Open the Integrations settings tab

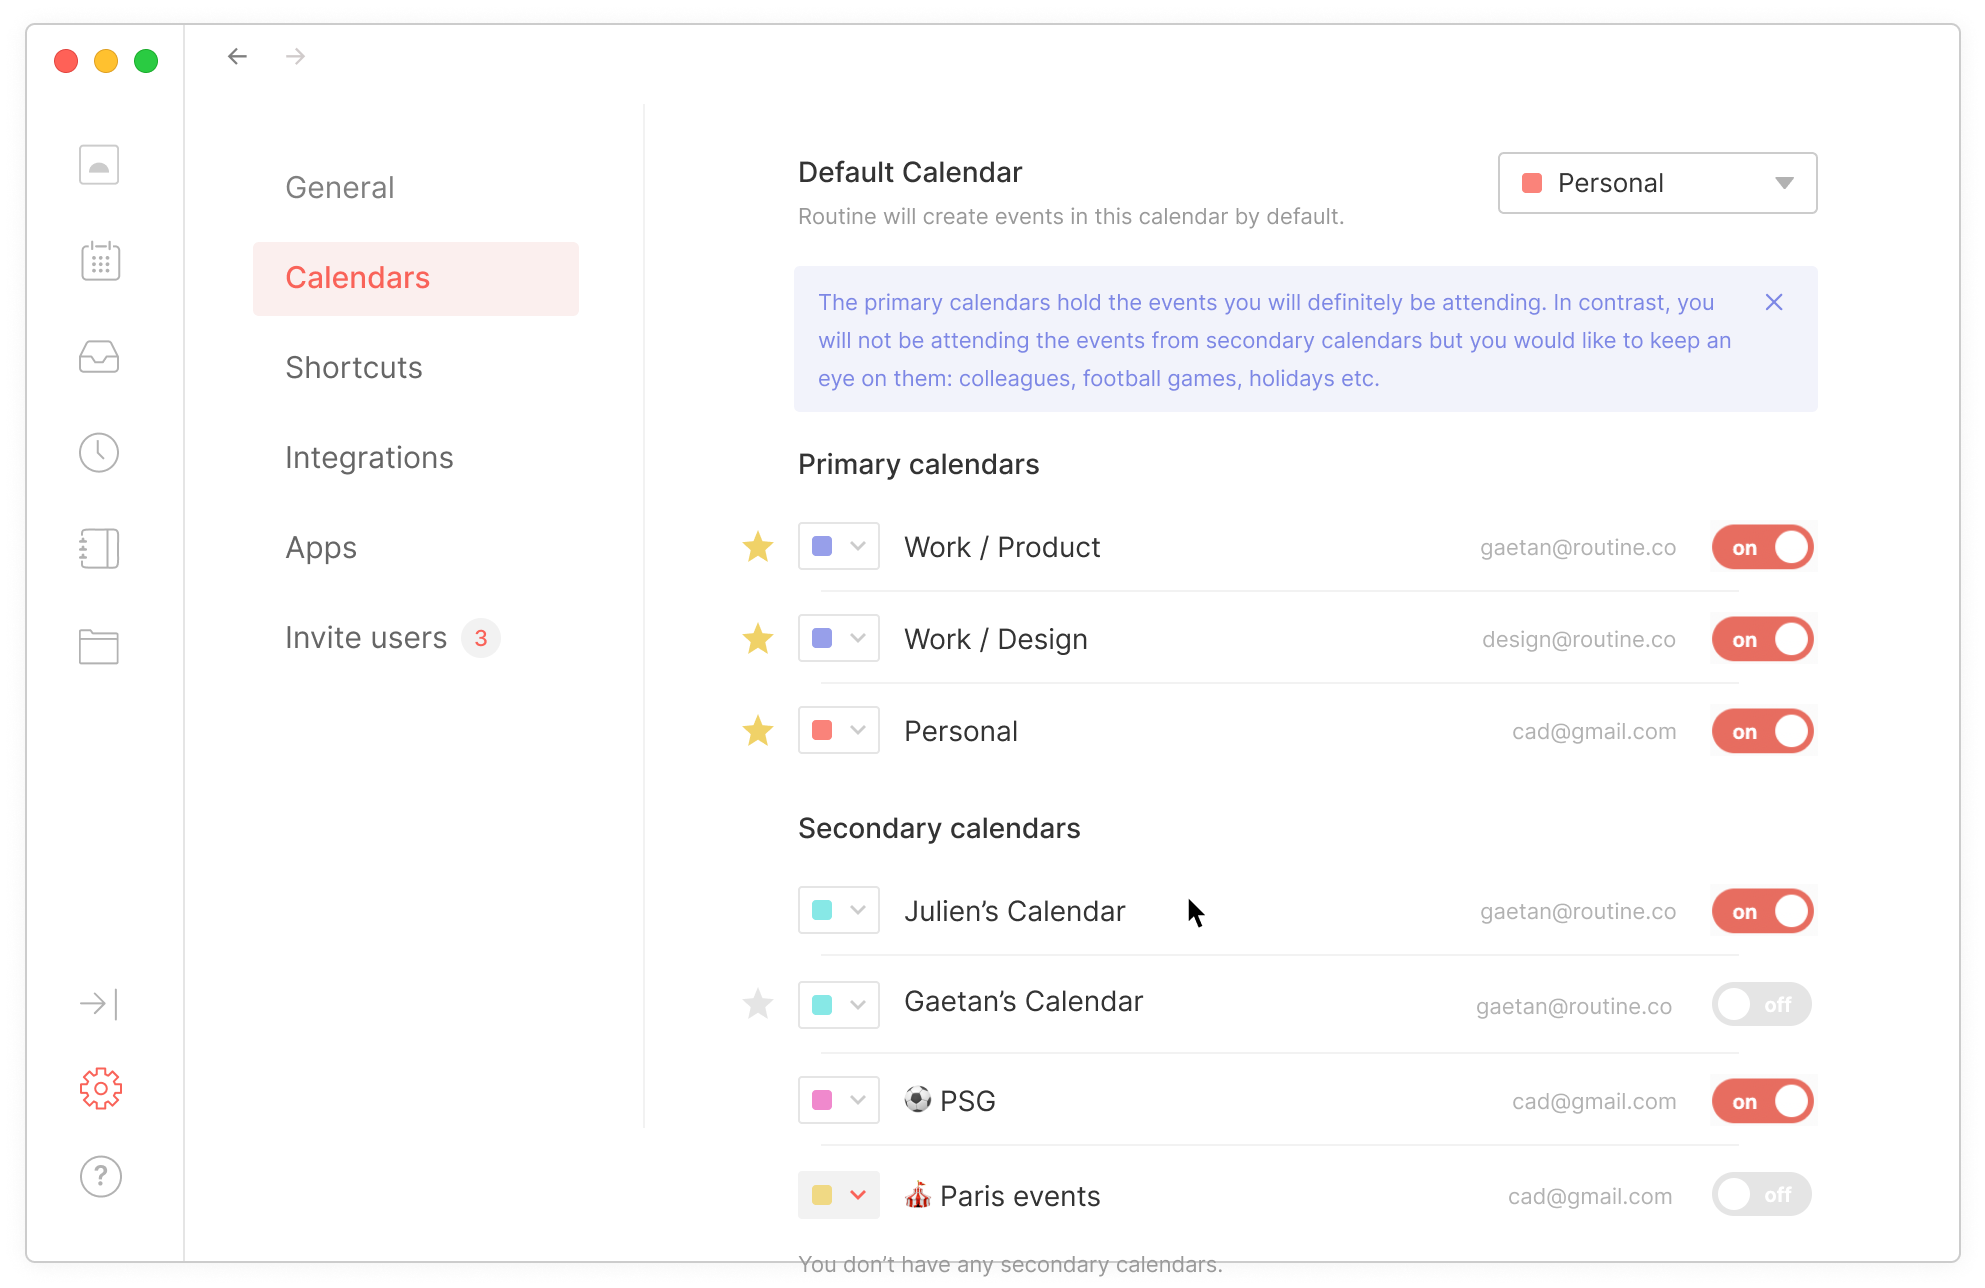(369, 457)
